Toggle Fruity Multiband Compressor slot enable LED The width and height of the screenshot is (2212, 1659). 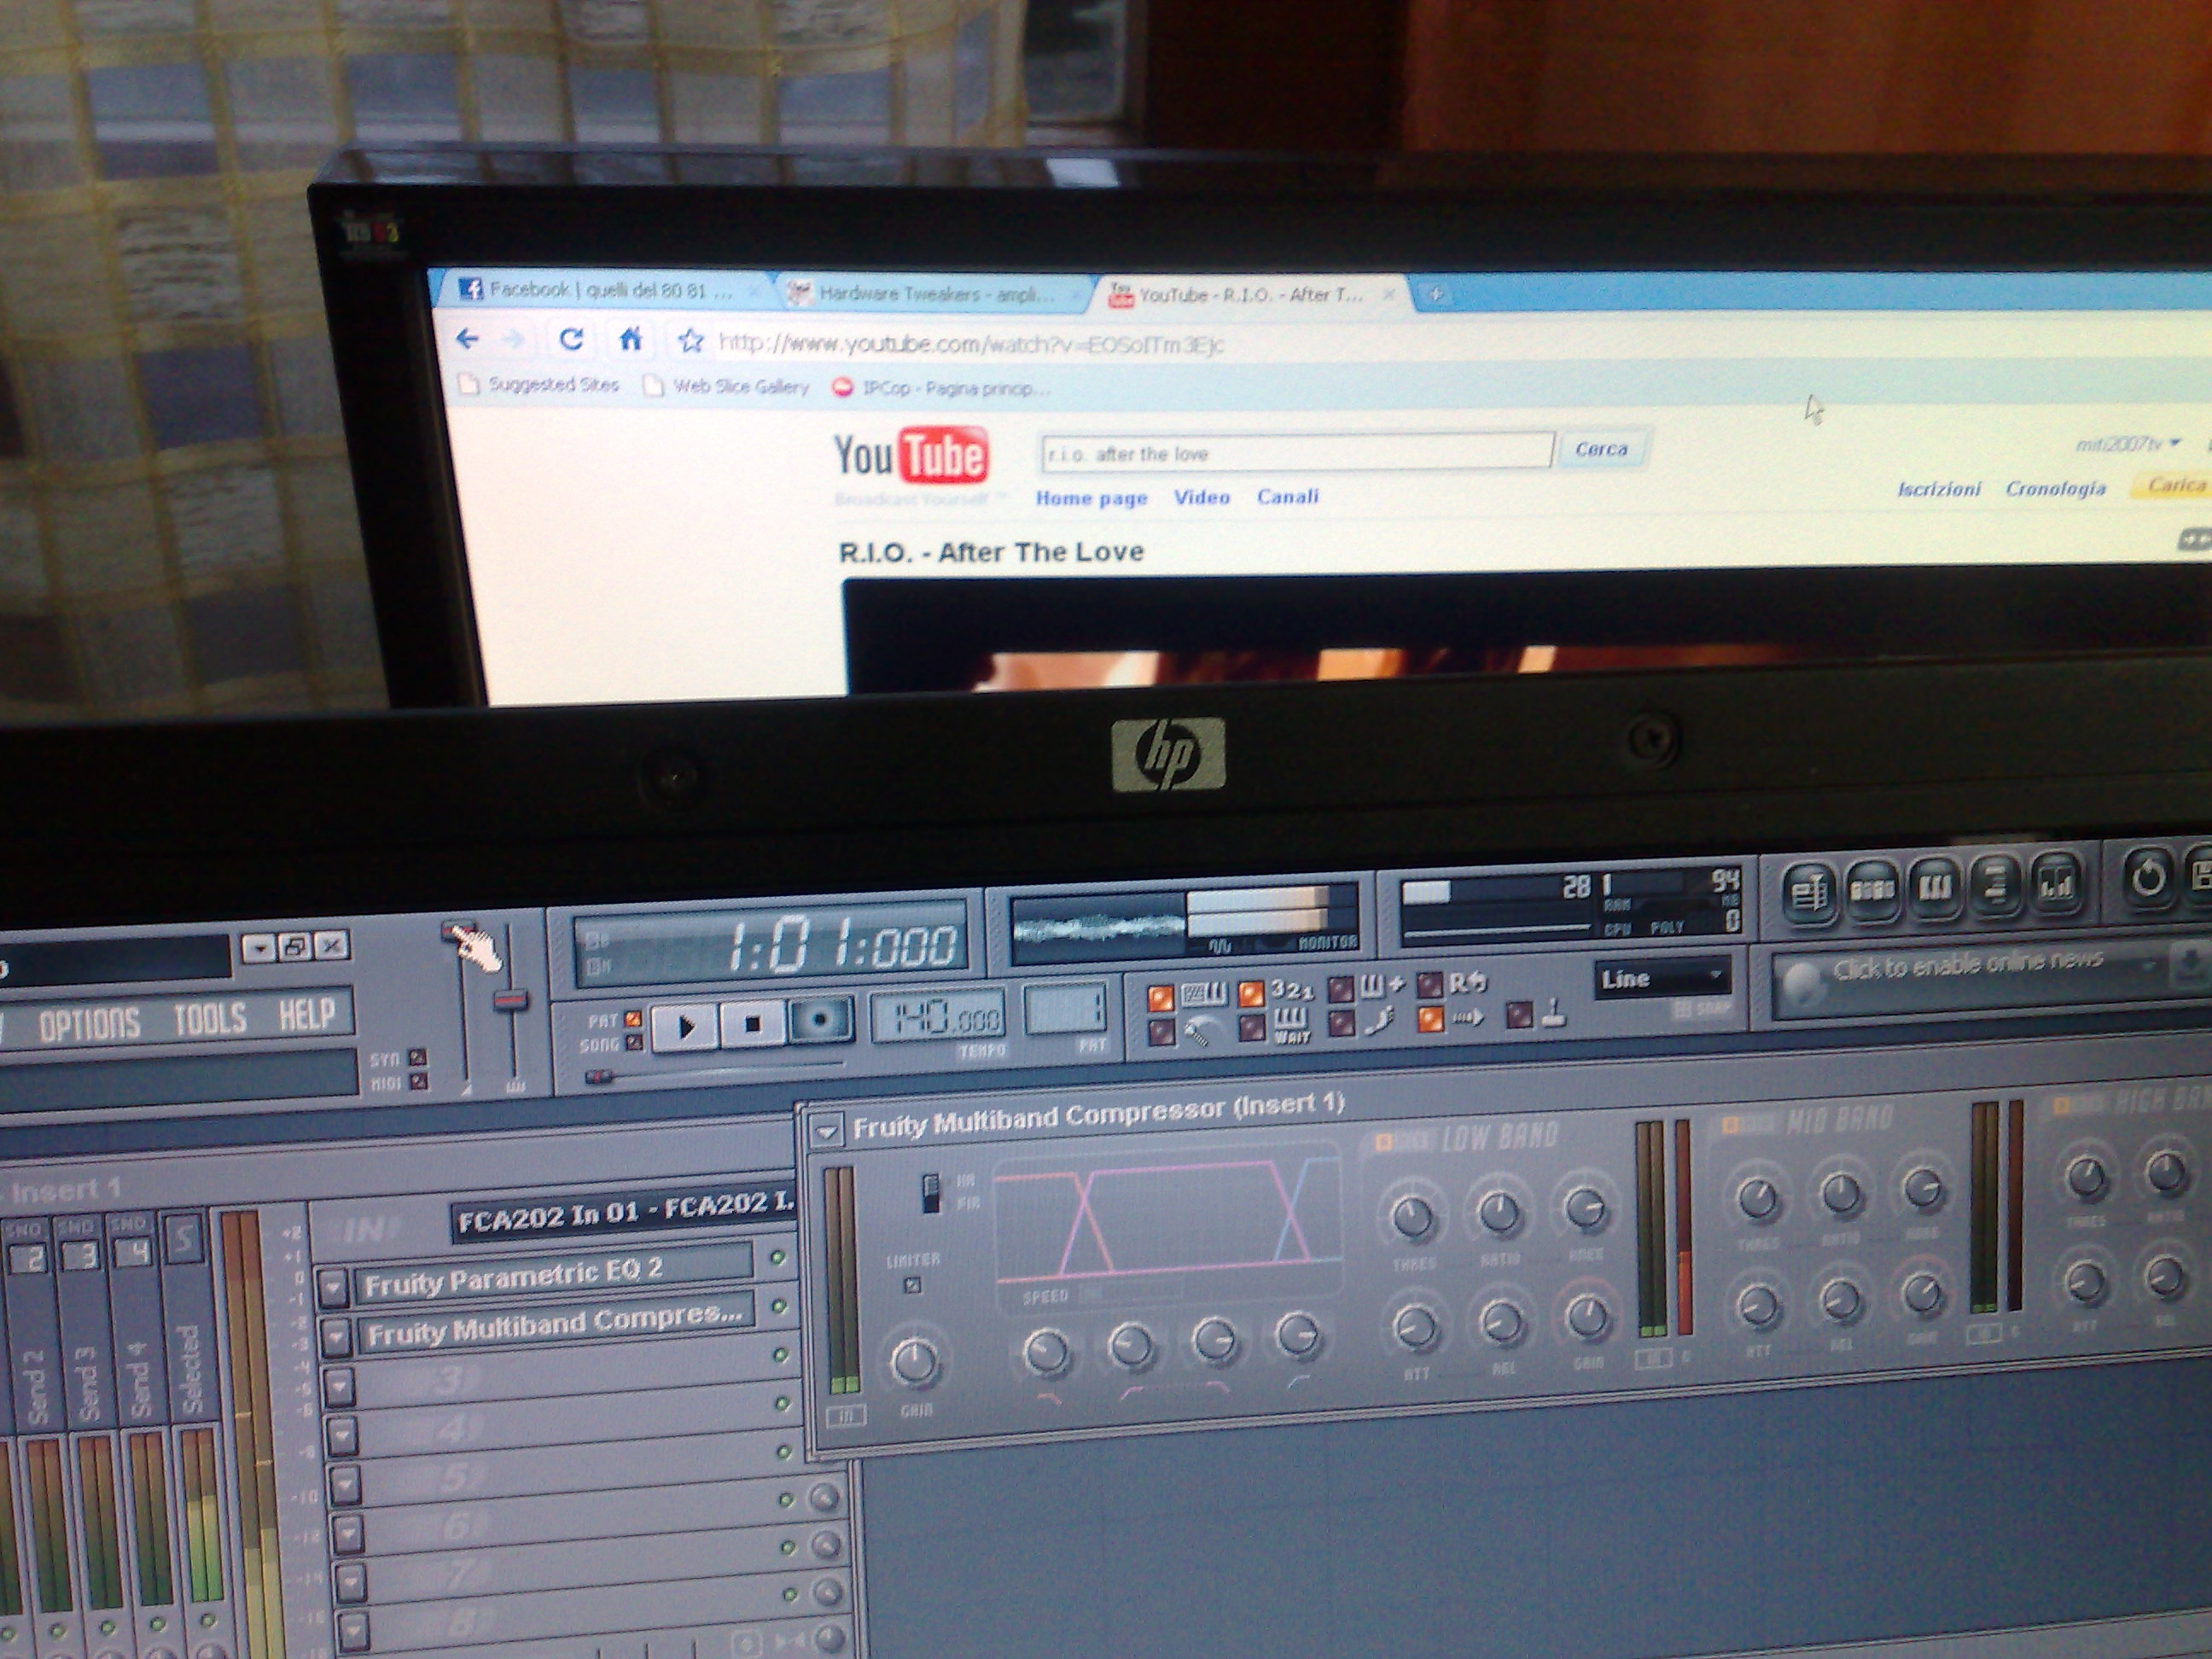point(779,1306)
